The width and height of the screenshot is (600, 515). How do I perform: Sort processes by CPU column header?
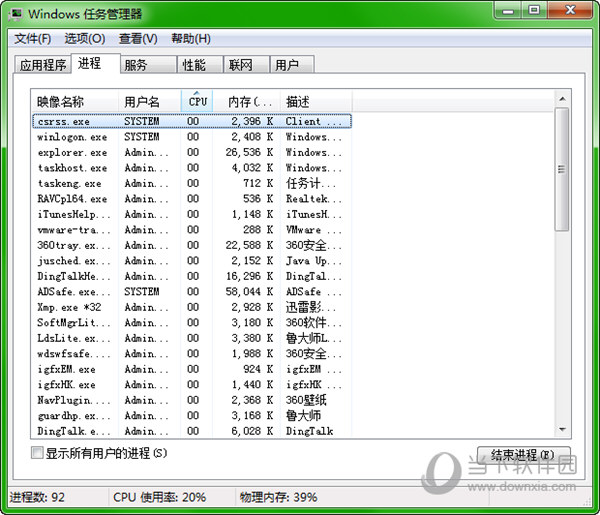pyautogui.click(x=197, y=101)
